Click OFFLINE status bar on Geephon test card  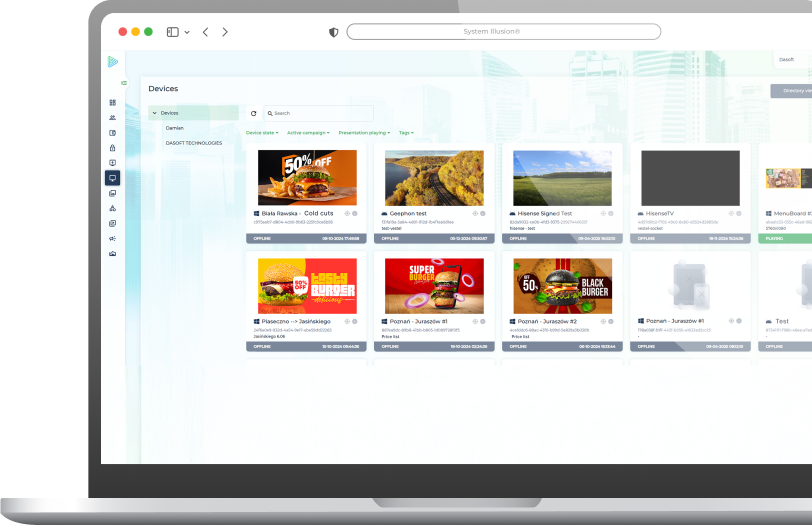434,239
